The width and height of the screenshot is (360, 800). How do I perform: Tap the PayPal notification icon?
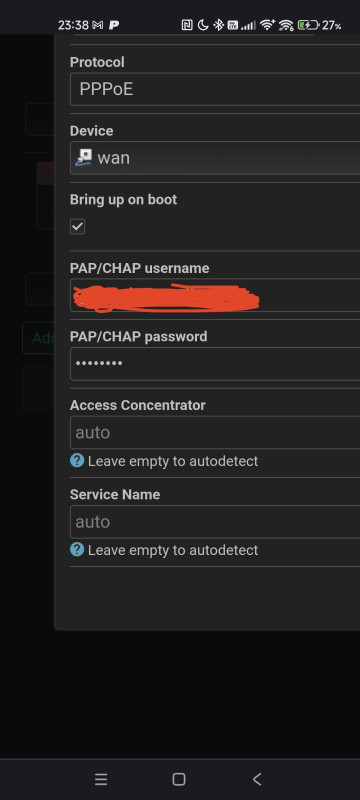[x=114, y=25]
